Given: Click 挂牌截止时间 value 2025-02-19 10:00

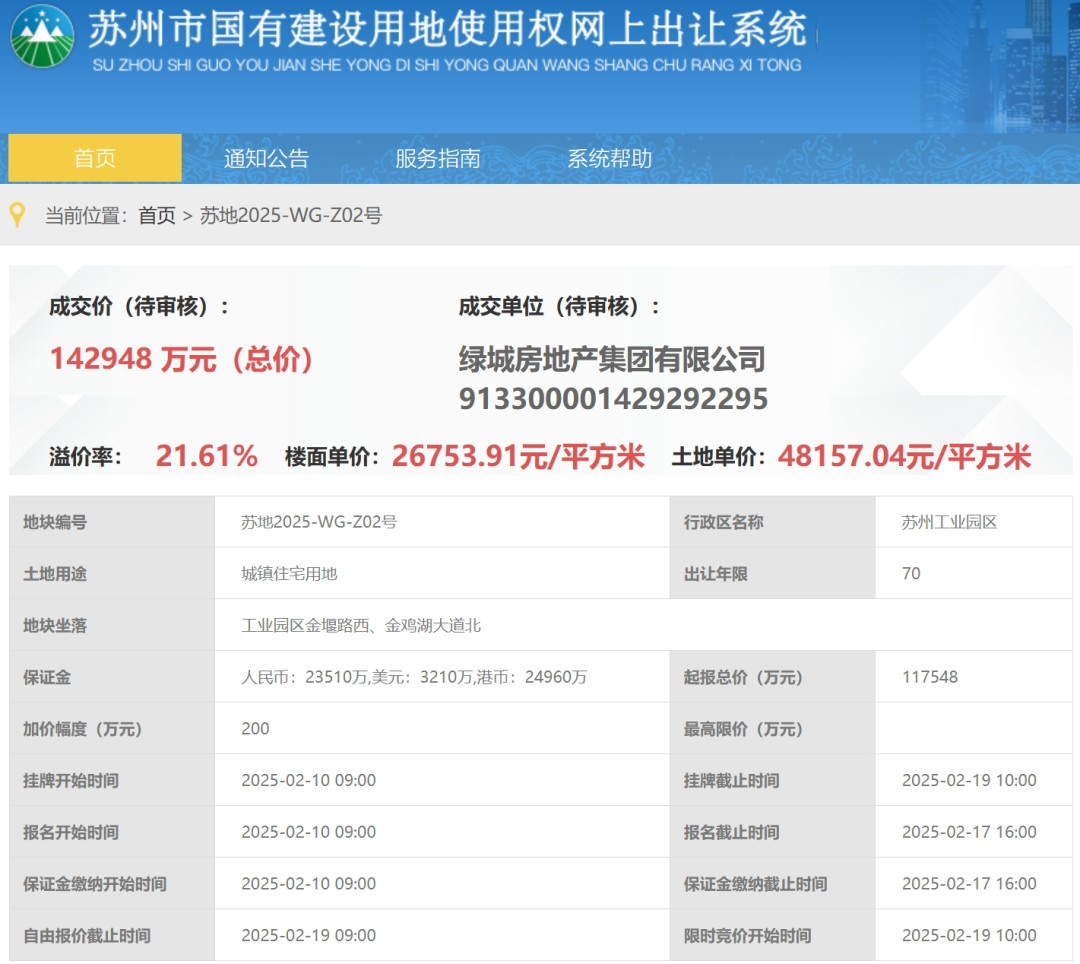Looking at the screenshot, I should pyautogui.click(x=969, y=780).
